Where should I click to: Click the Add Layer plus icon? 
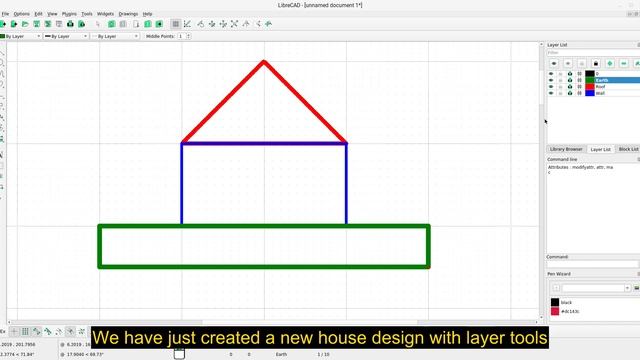pos(610,64)
